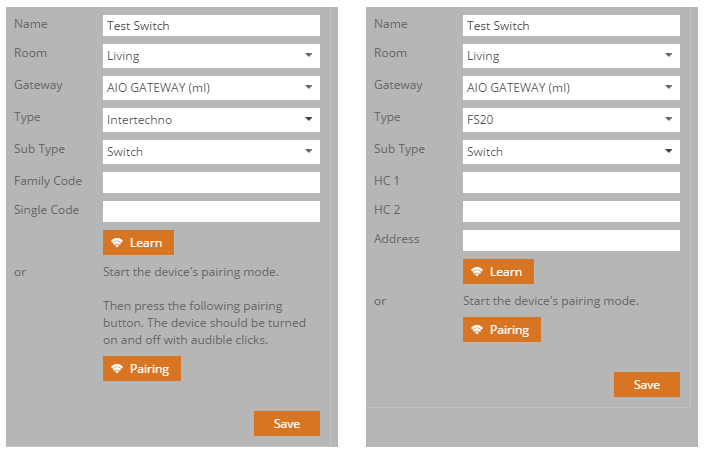The width and height of the screenshot is (707, 453).
Task: Click Learn button in FS20 form
Action: click(x=498, y=272)
